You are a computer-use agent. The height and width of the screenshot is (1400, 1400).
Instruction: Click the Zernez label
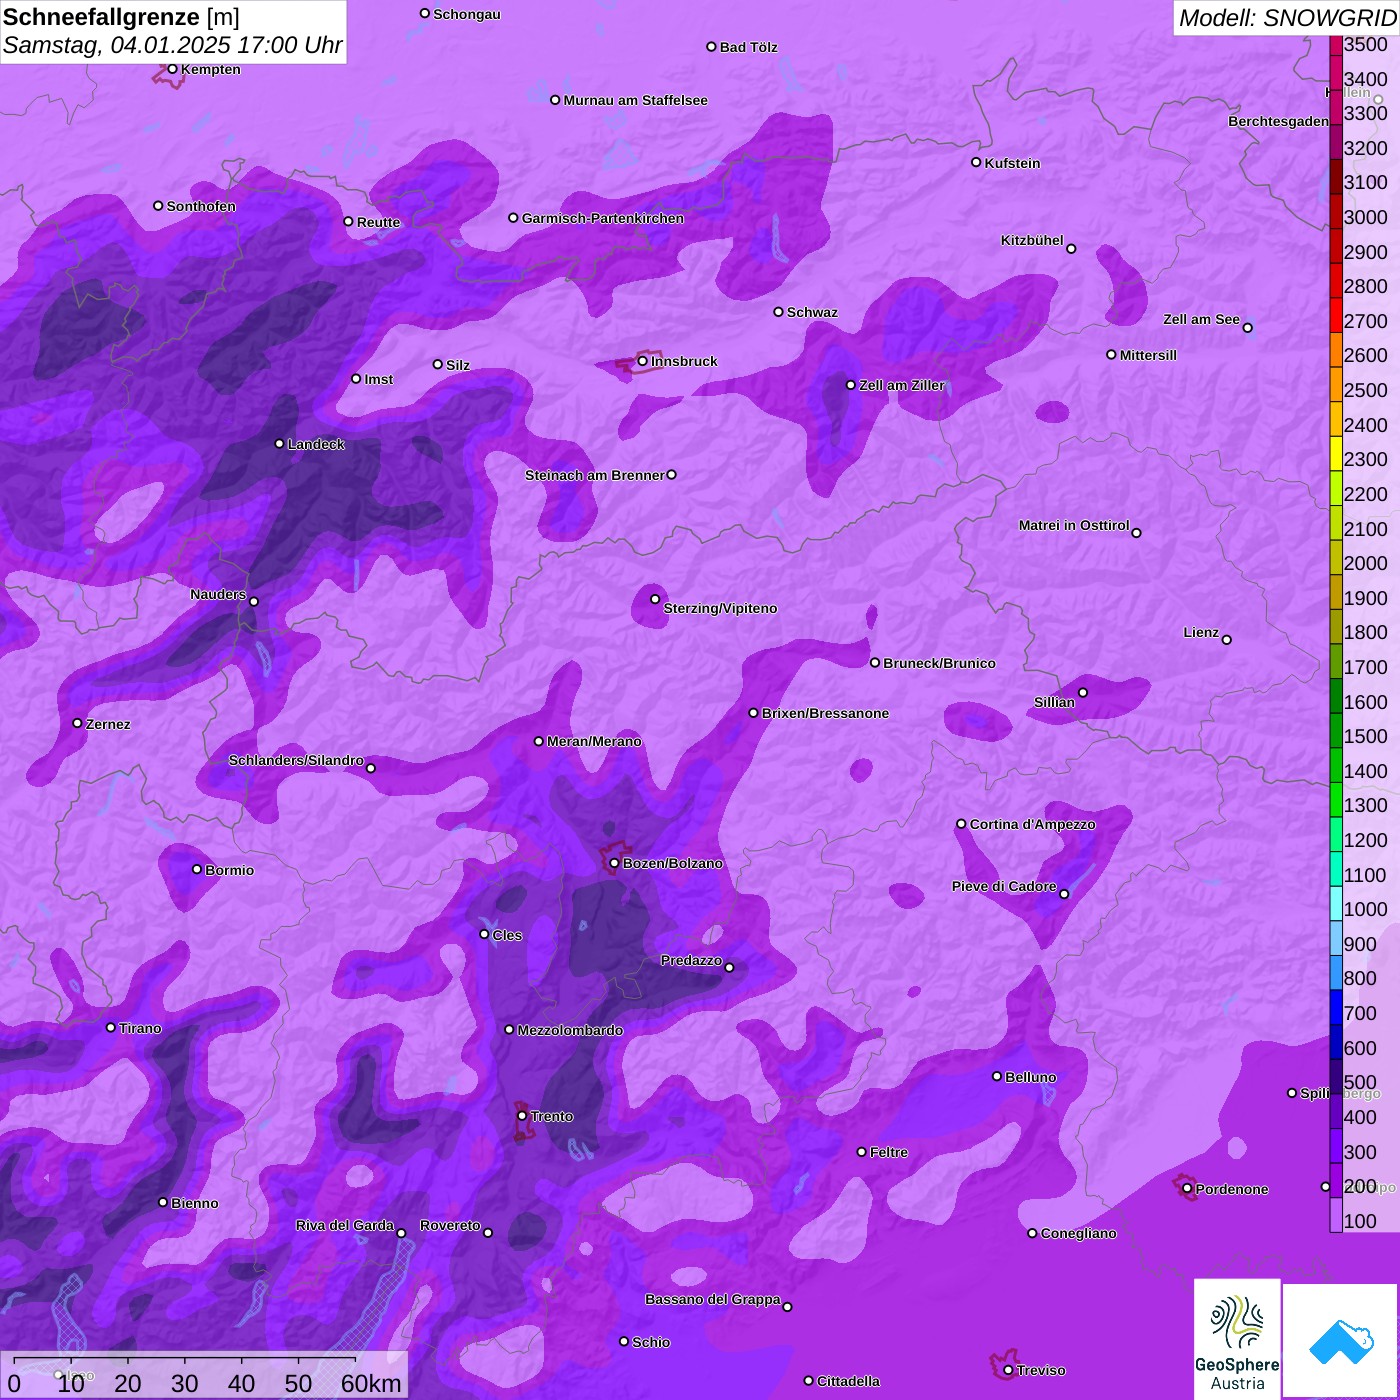[108, 724]
